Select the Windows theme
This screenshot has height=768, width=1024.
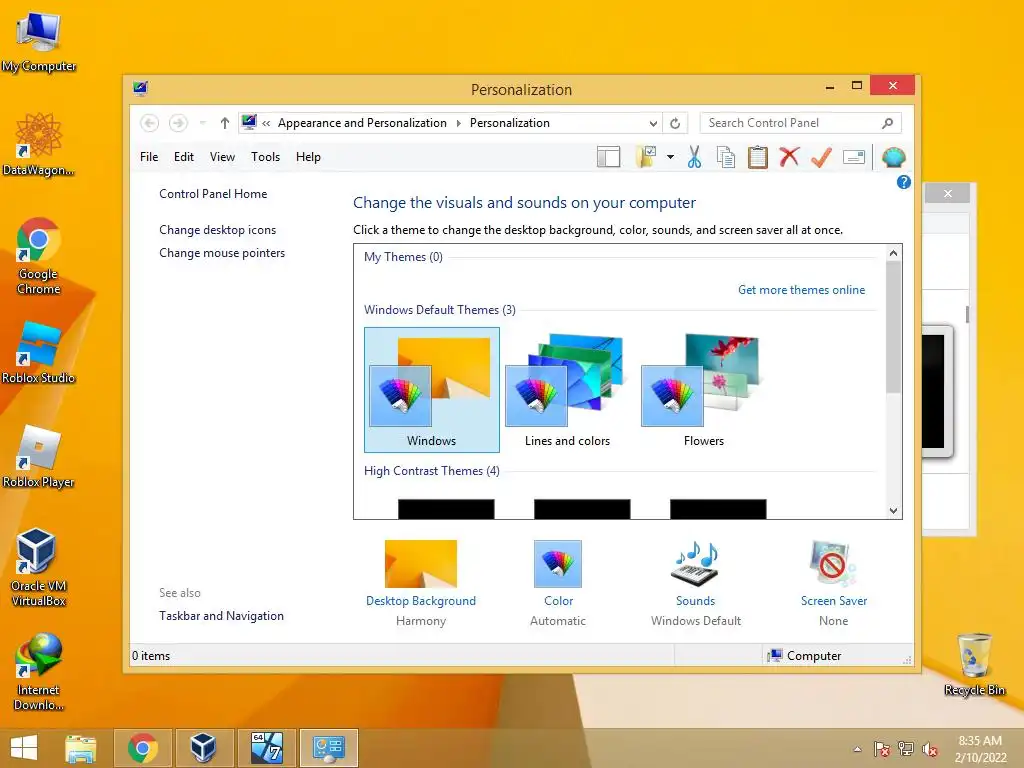click(432, 390)
